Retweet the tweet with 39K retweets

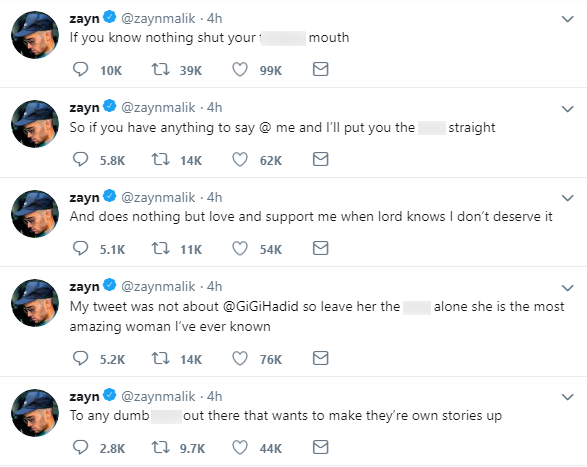[x=160, y=70]
